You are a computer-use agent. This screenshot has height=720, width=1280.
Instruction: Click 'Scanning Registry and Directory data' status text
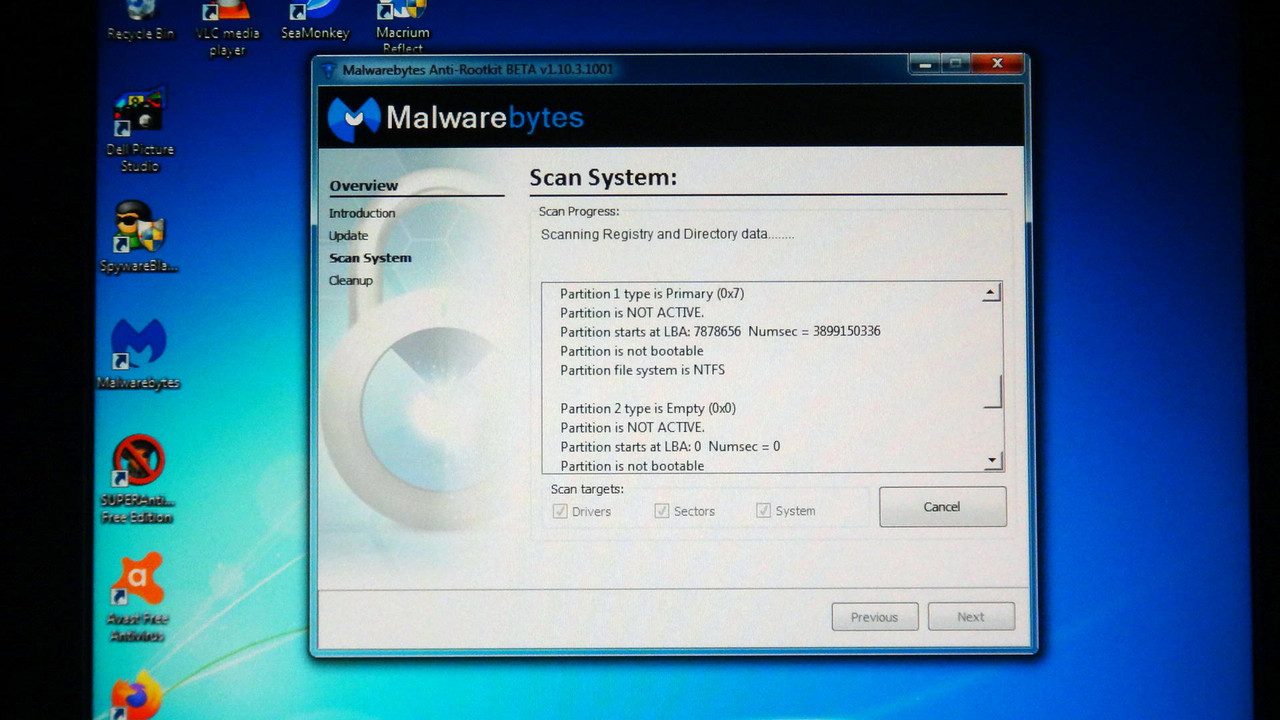click(x=667, y=235)
